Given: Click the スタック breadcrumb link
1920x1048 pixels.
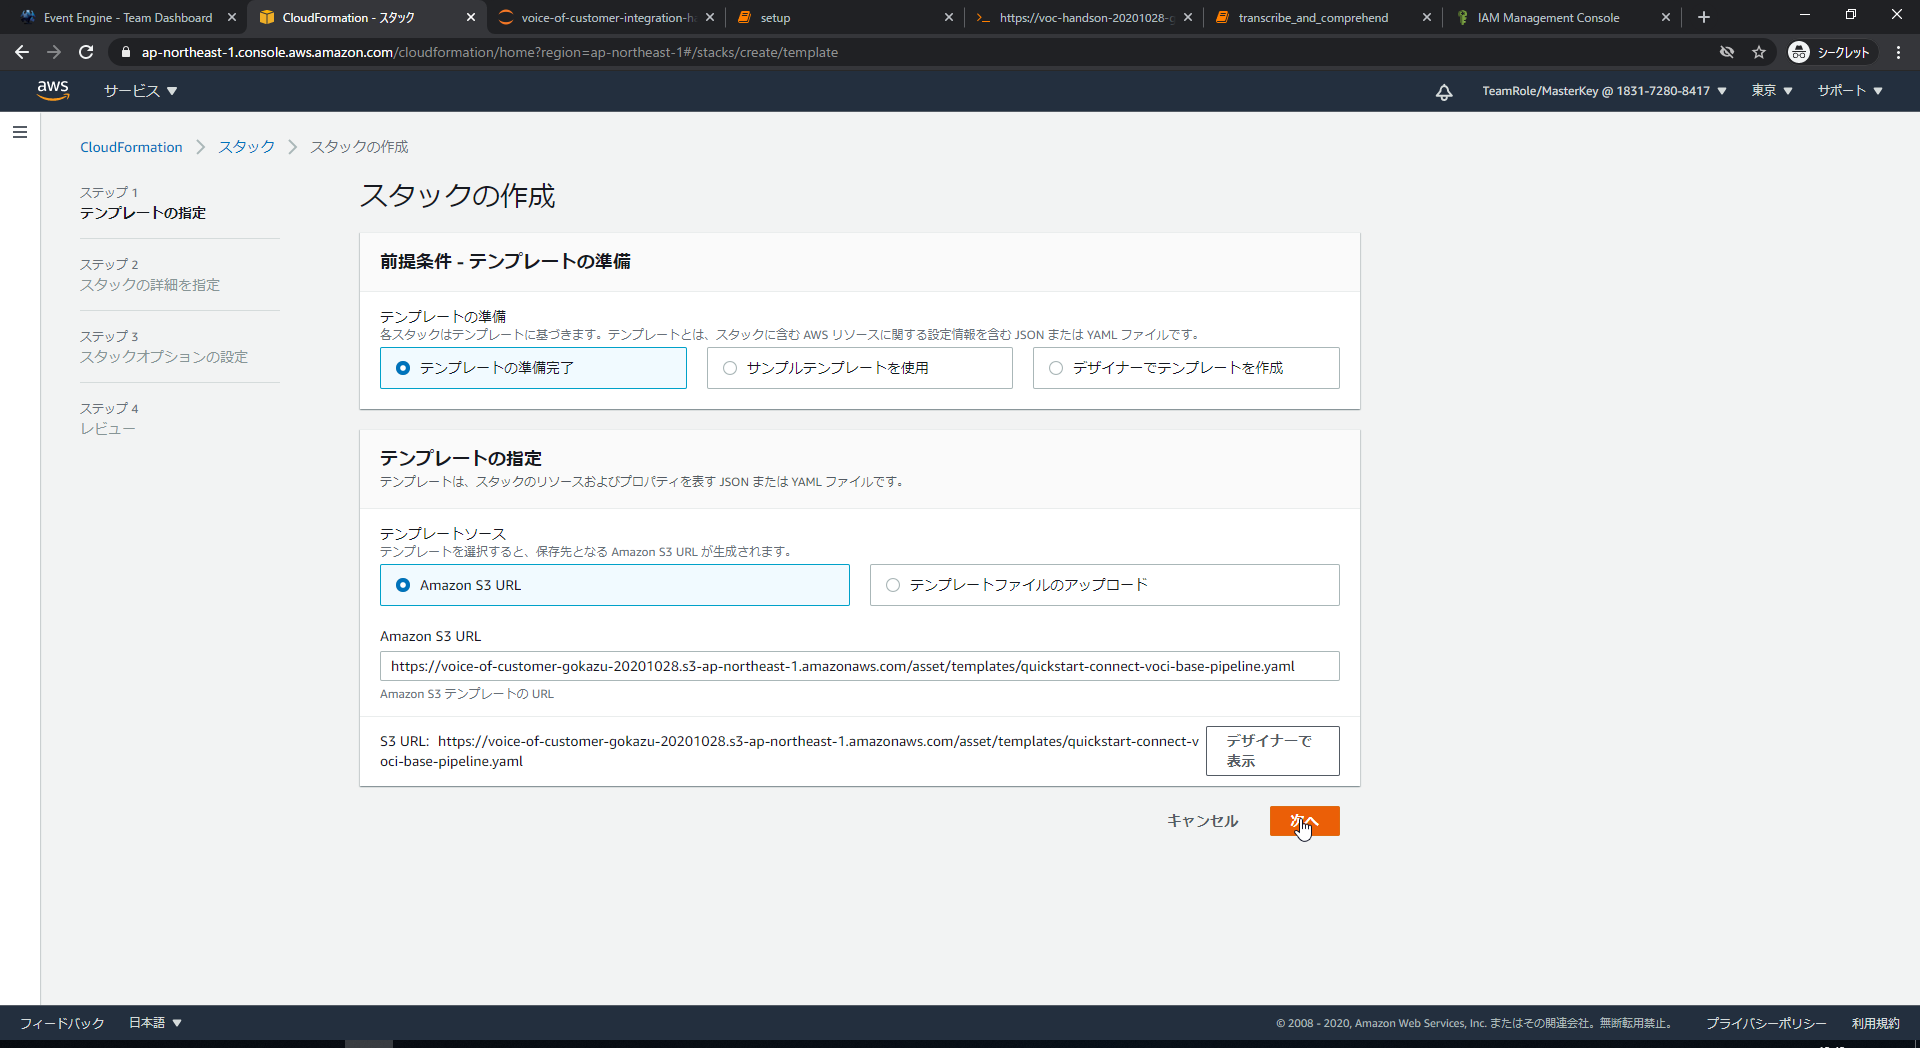Looking at the screenshot, I should click(x=246, y=147).
